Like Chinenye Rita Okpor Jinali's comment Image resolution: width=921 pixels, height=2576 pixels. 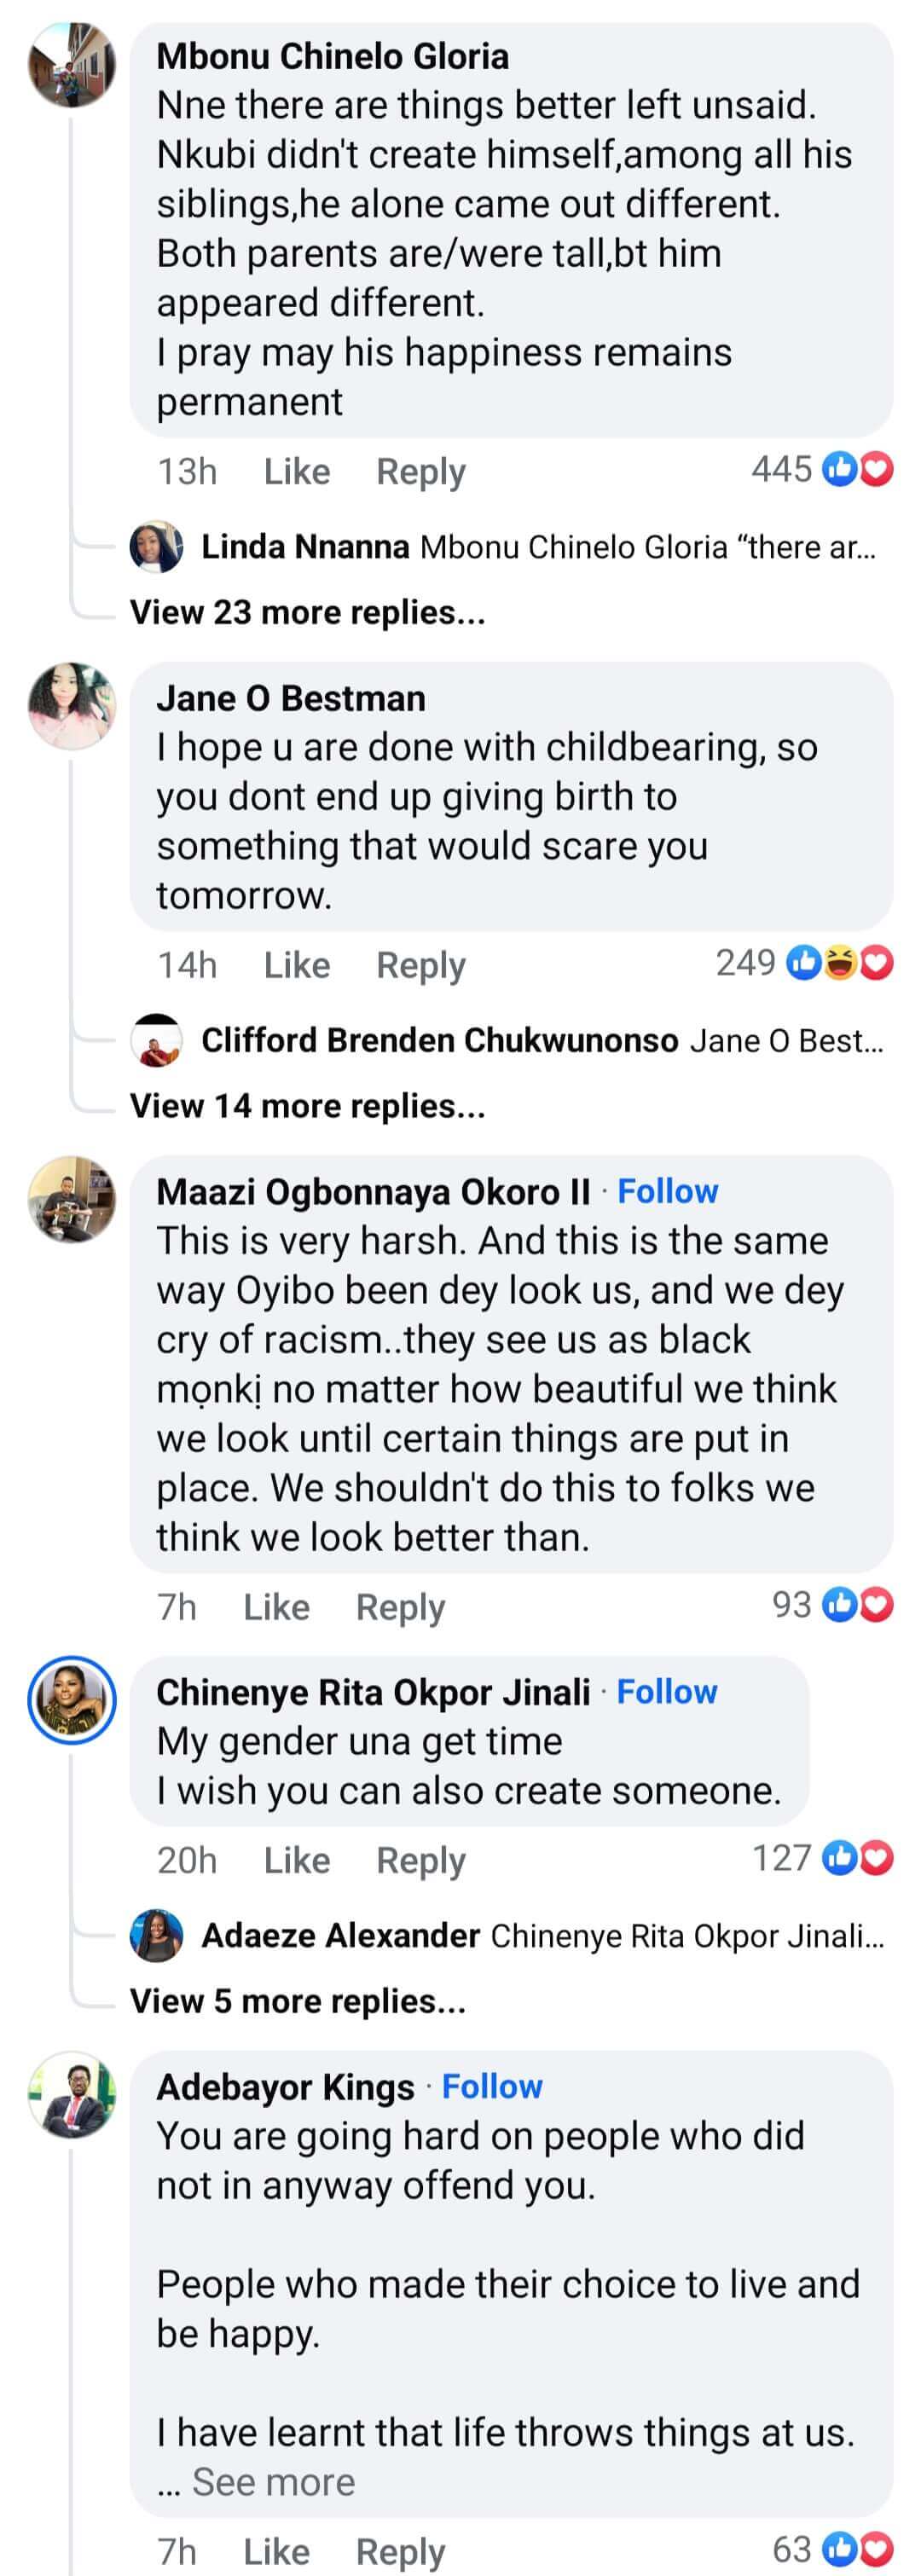[x=296, y=1860]
